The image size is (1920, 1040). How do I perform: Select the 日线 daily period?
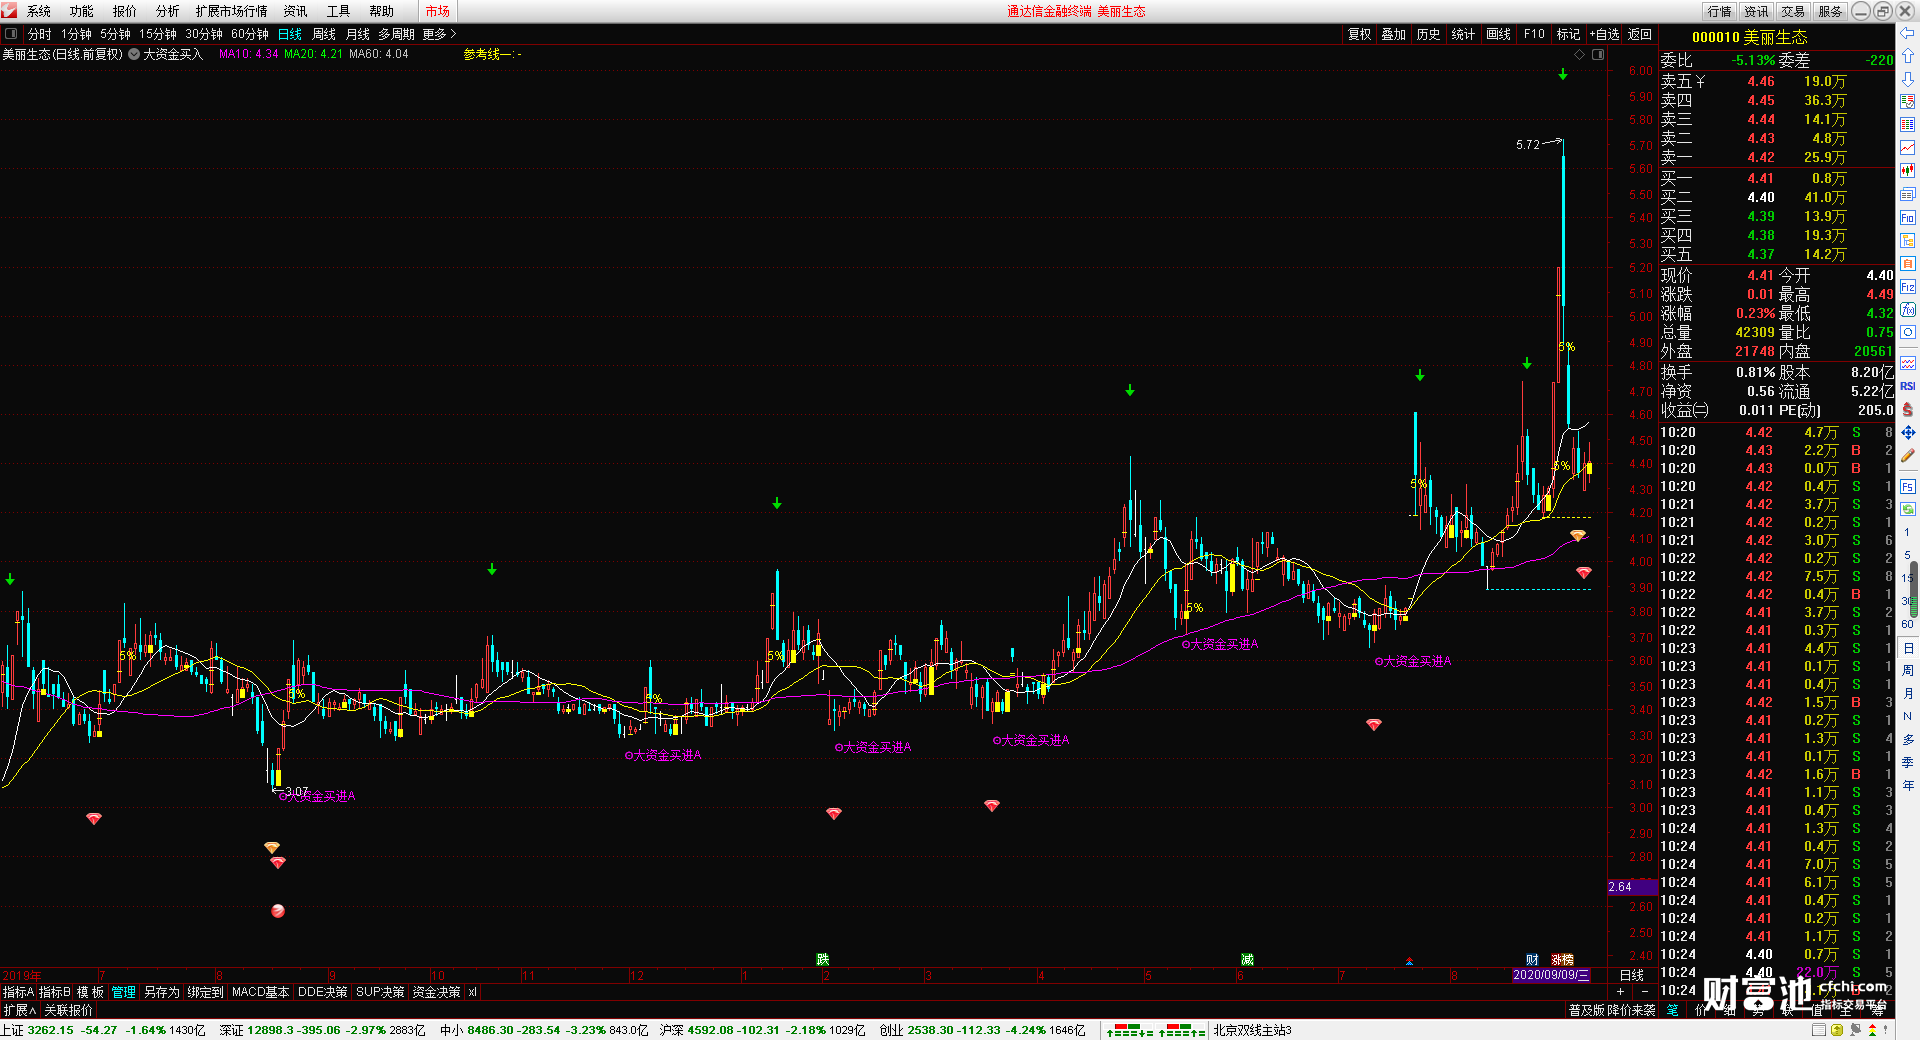tap(290, 34)
